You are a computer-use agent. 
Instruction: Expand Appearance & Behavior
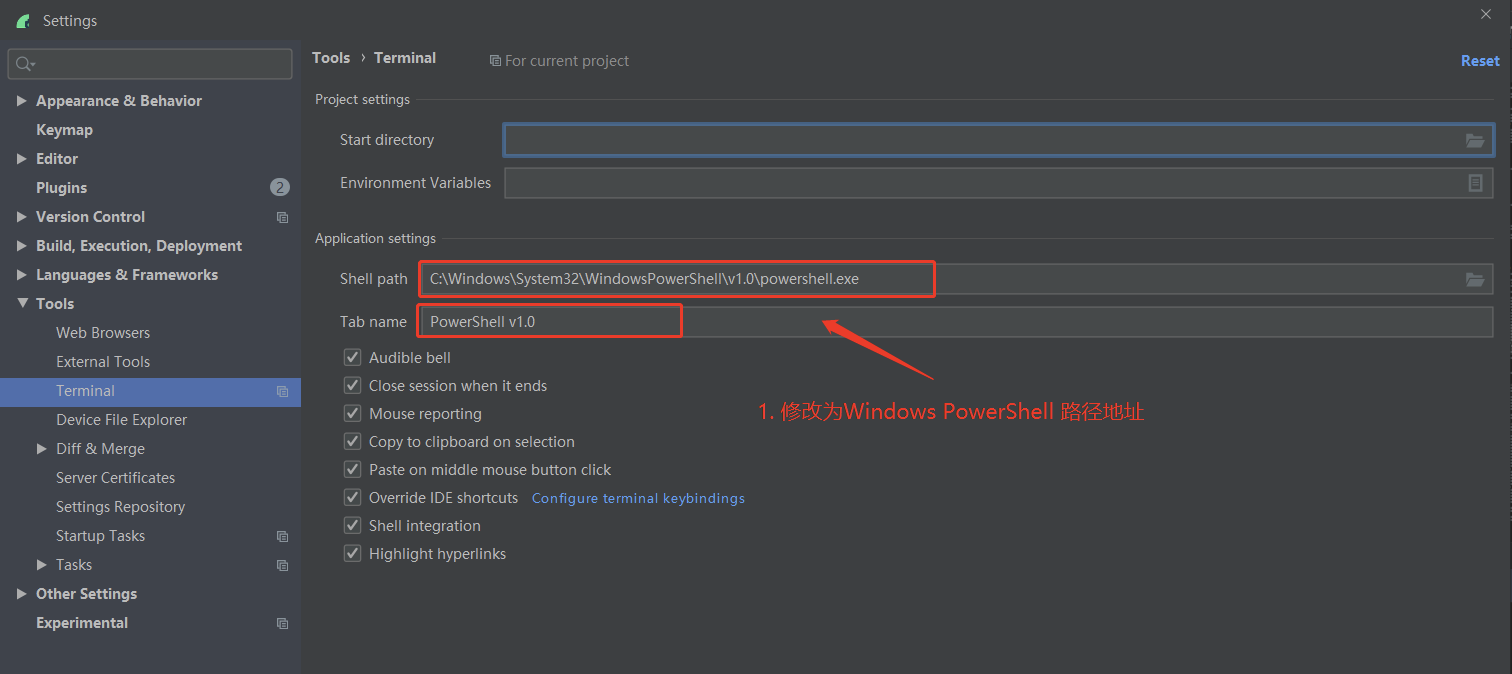(22, 100)
